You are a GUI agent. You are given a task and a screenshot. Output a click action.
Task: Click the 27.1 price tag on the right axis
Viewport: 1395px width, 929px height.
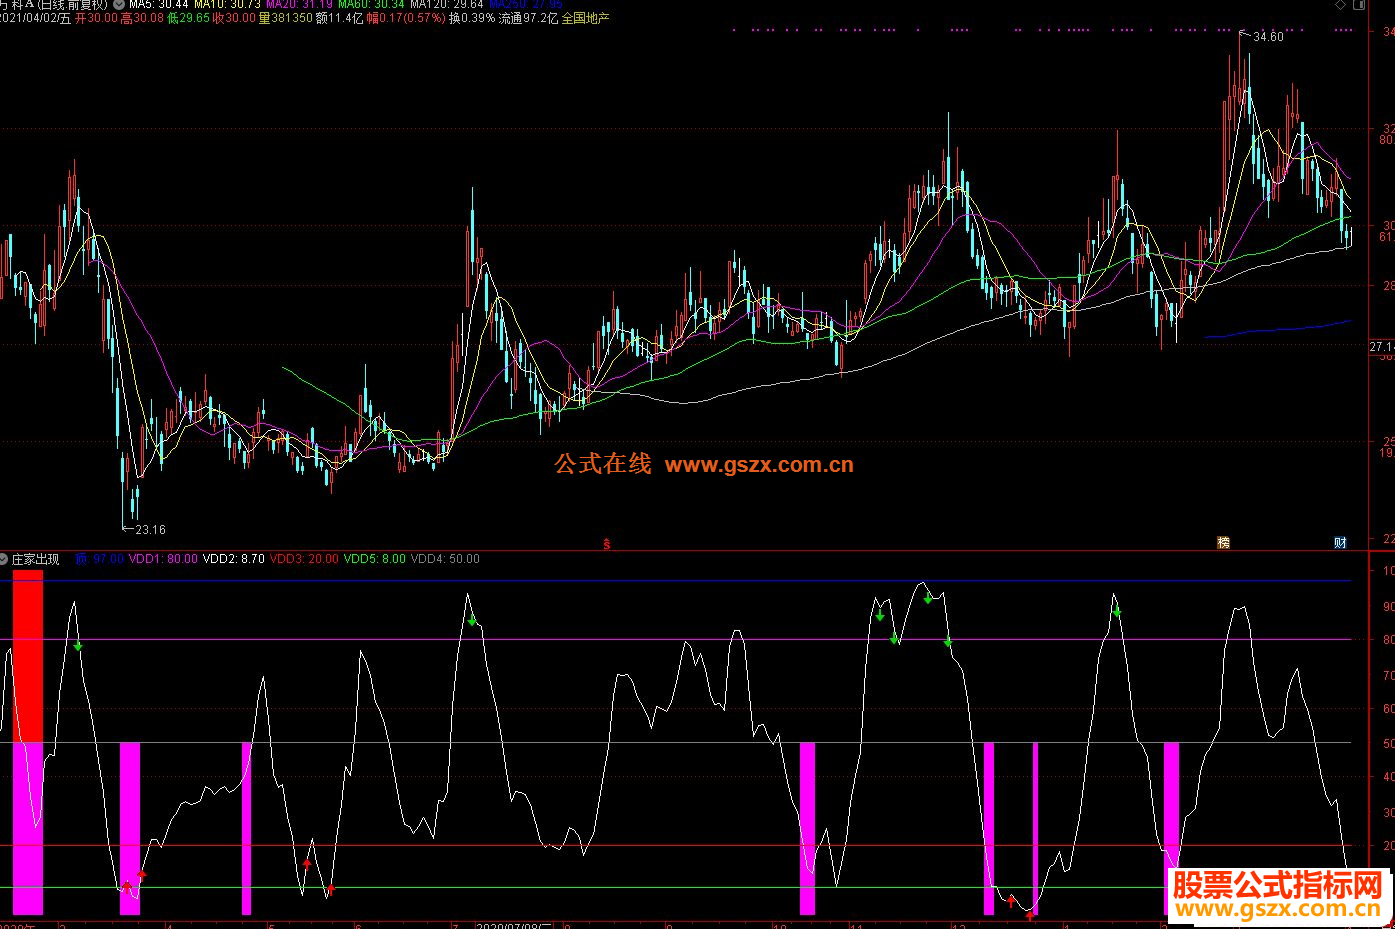point(1382,347)
